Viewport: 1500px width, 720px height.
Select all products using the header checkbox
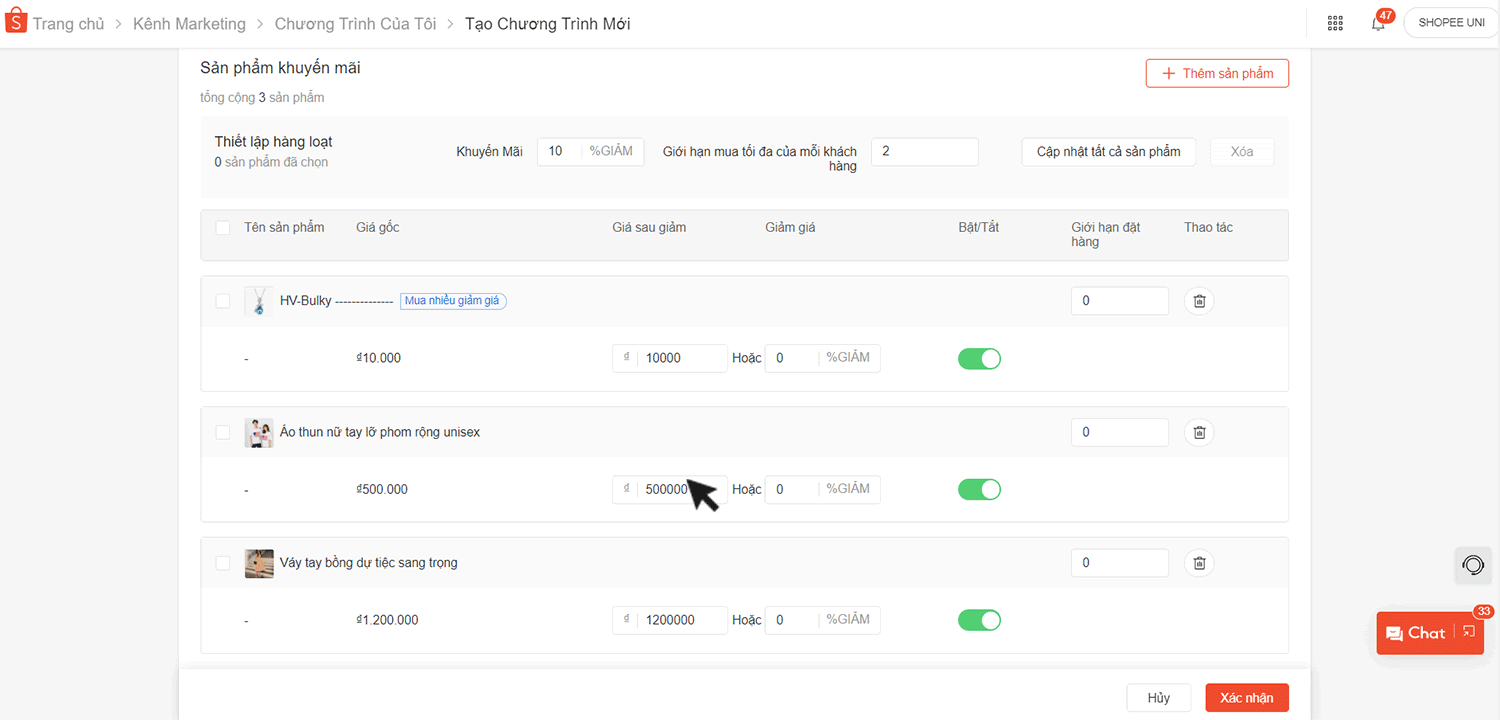pyautogui.click(x=223, y=228)
